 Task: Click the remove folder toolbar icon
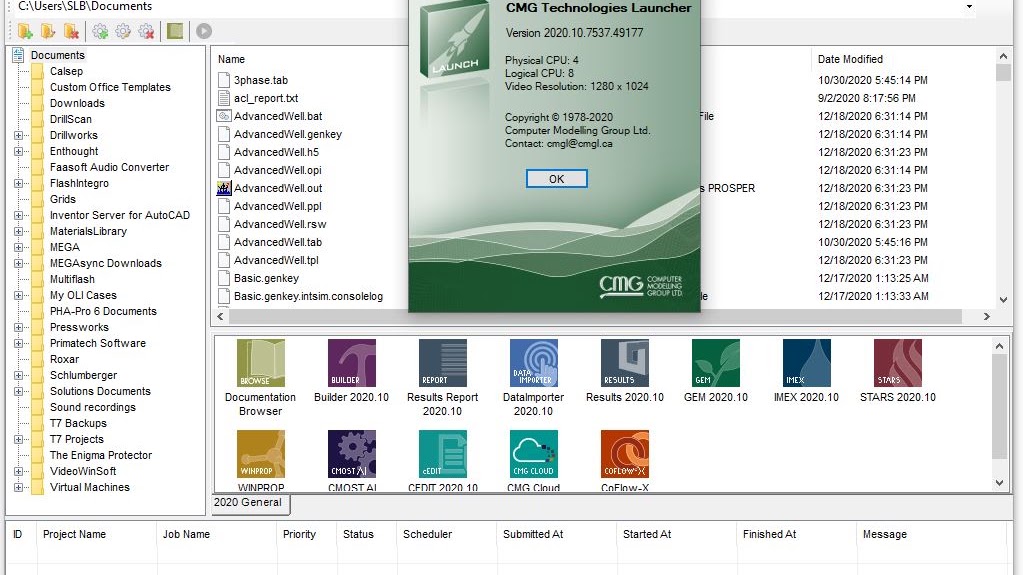pyautogui.click(x=71, y=31)
